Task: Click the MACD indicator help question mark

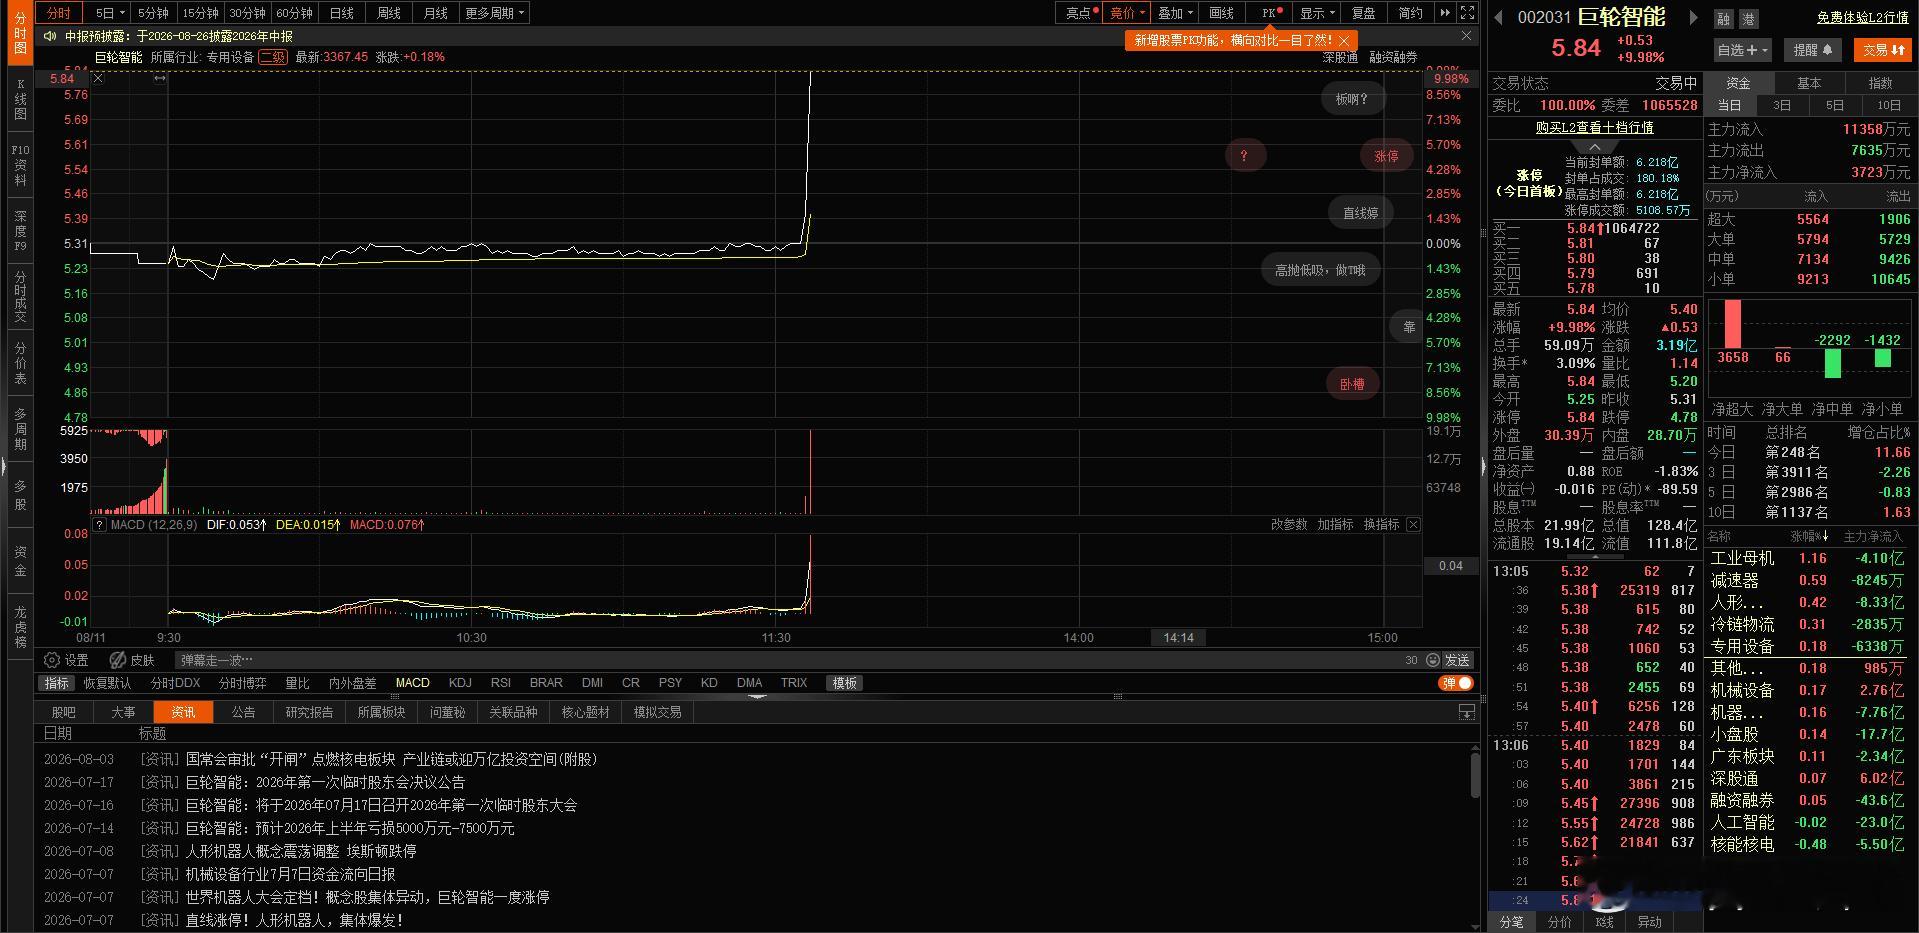Action: click(x=99, y=525)
